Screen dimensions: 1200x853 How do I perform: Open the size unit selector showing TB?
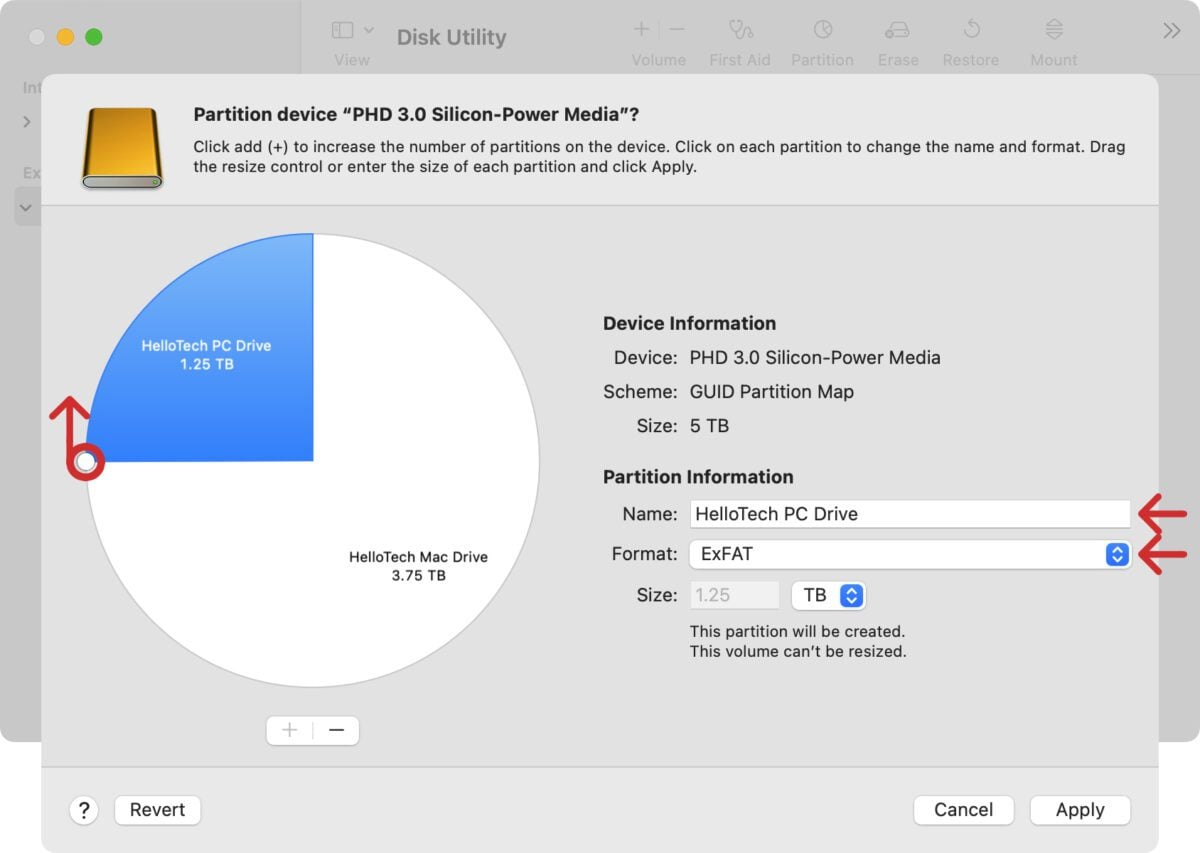[828, 594]
